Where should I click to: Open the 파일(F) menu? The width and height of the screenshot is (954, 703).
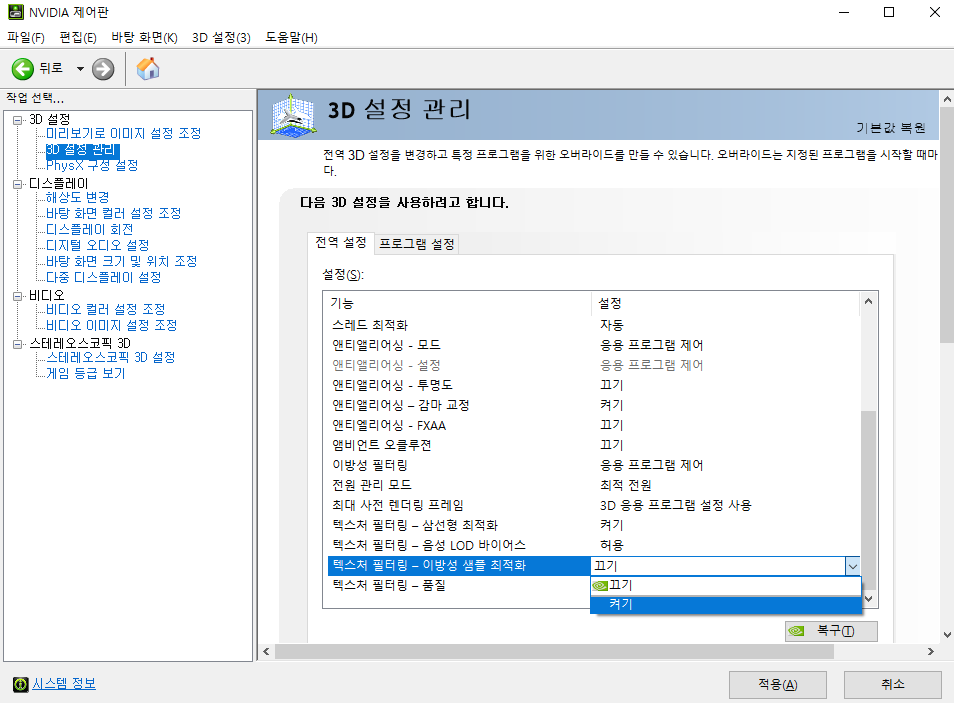click(26, 38)
